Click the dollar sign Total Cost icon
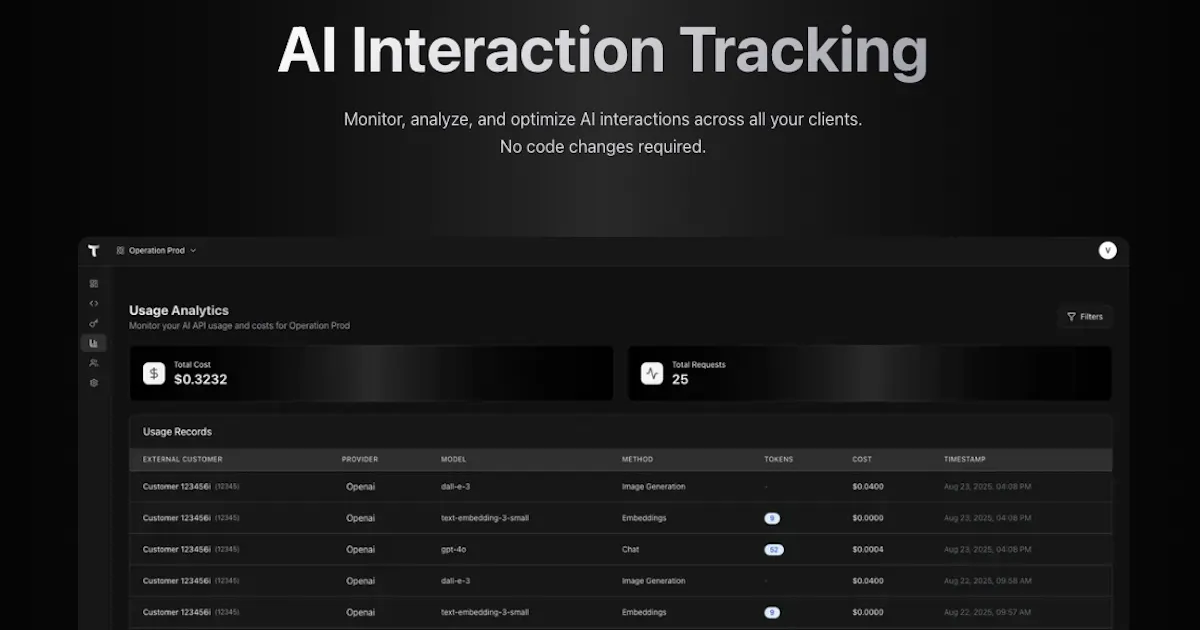The height and width of the screenshot is (630, 1200). (154, 373)
